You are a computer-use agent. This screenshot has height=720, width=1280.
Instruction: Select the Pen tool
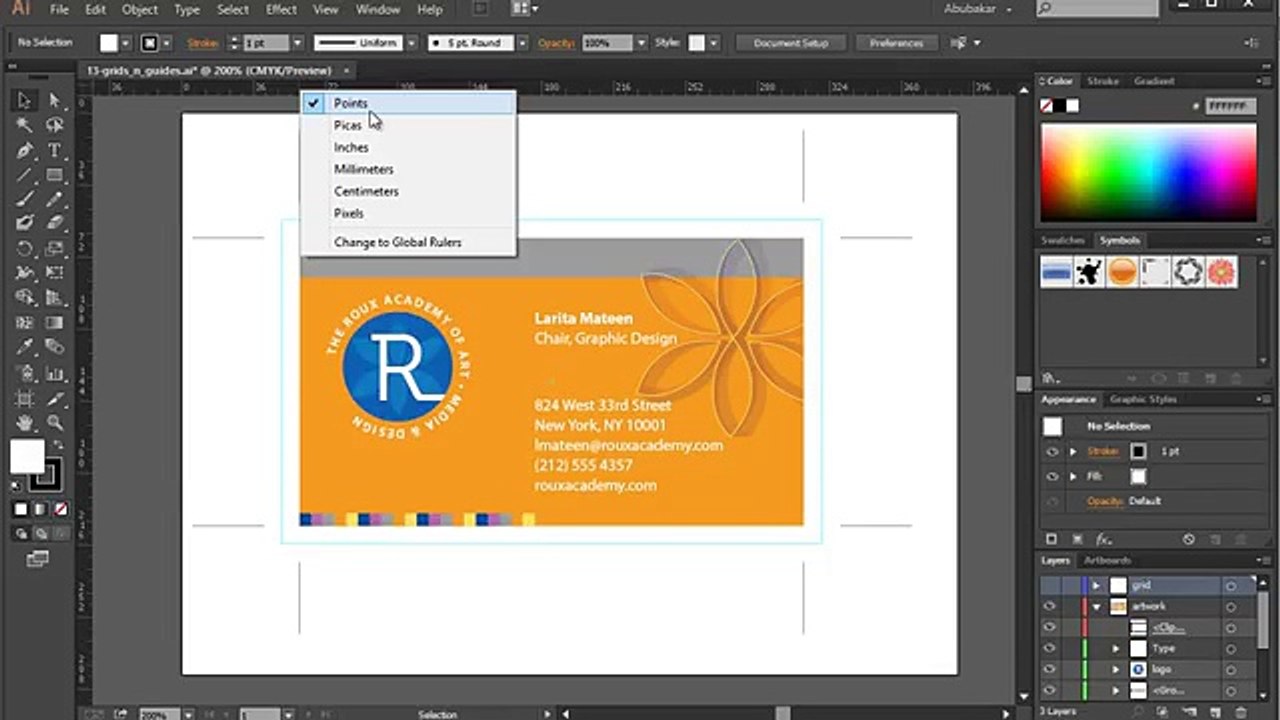tap(24, 150)
